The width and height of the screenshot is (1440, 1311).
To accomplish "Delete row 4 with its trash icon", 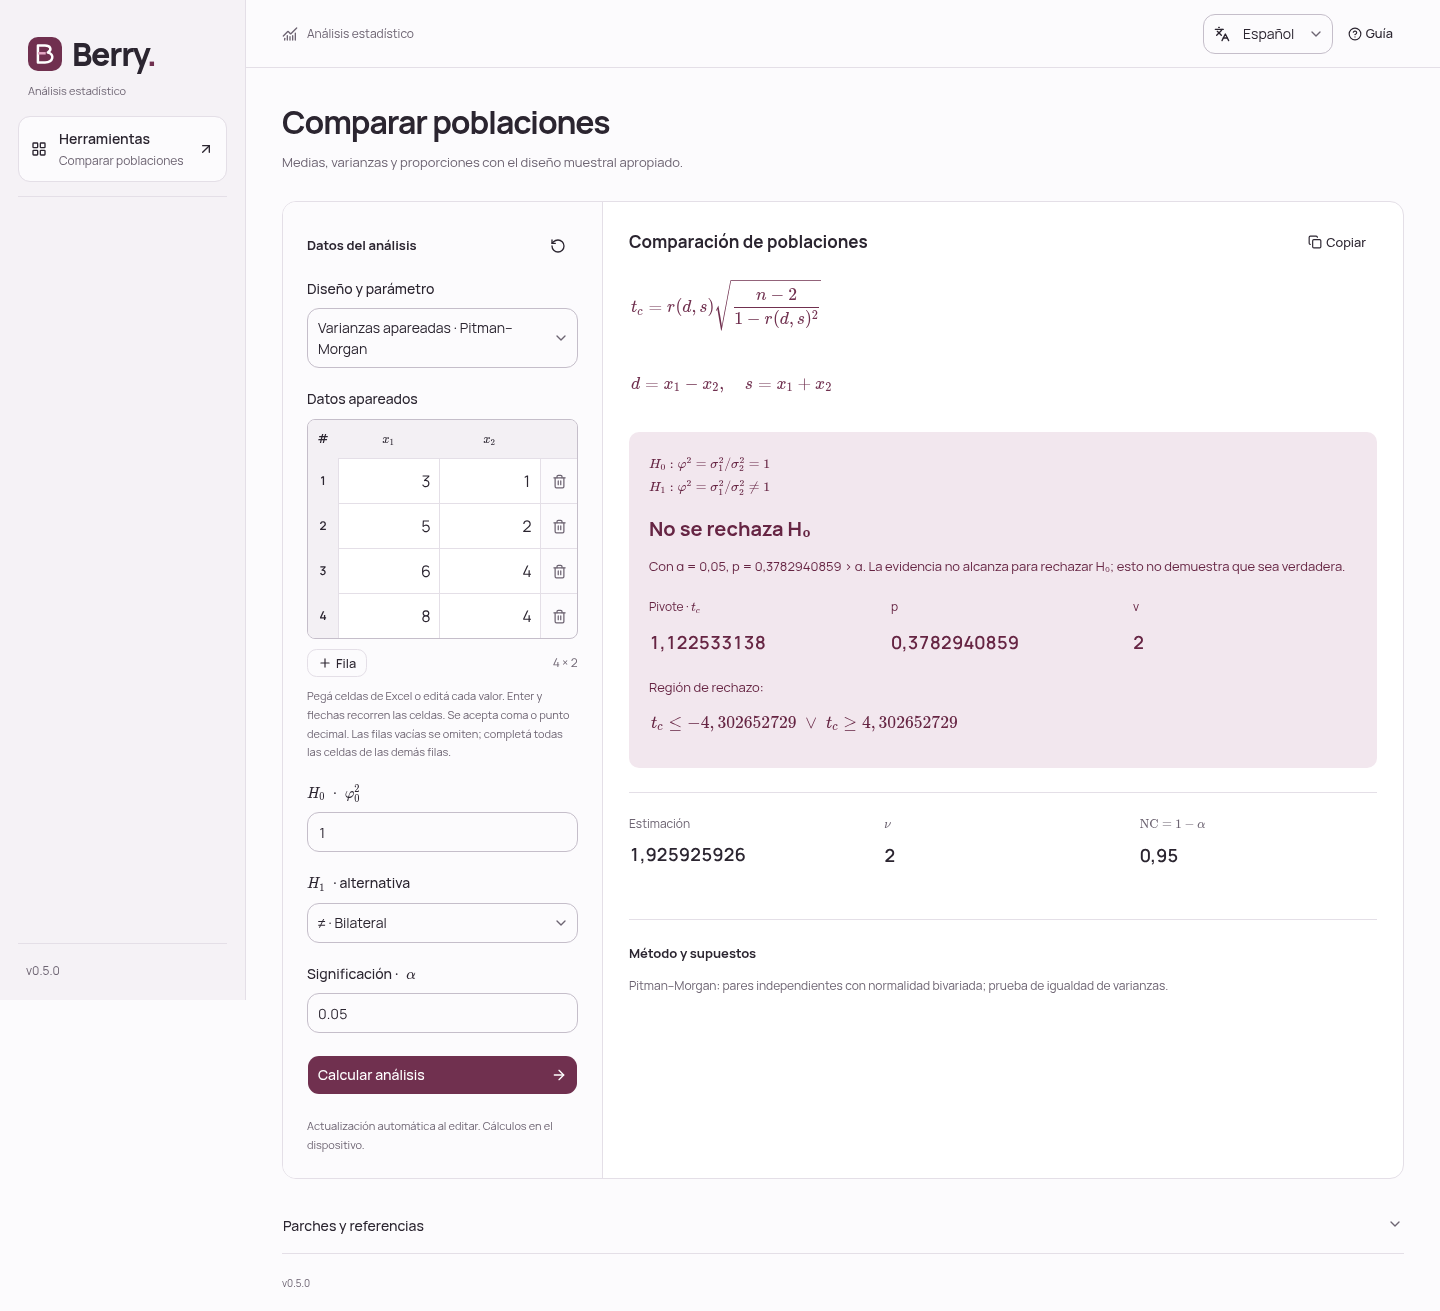I will (559, 617).
